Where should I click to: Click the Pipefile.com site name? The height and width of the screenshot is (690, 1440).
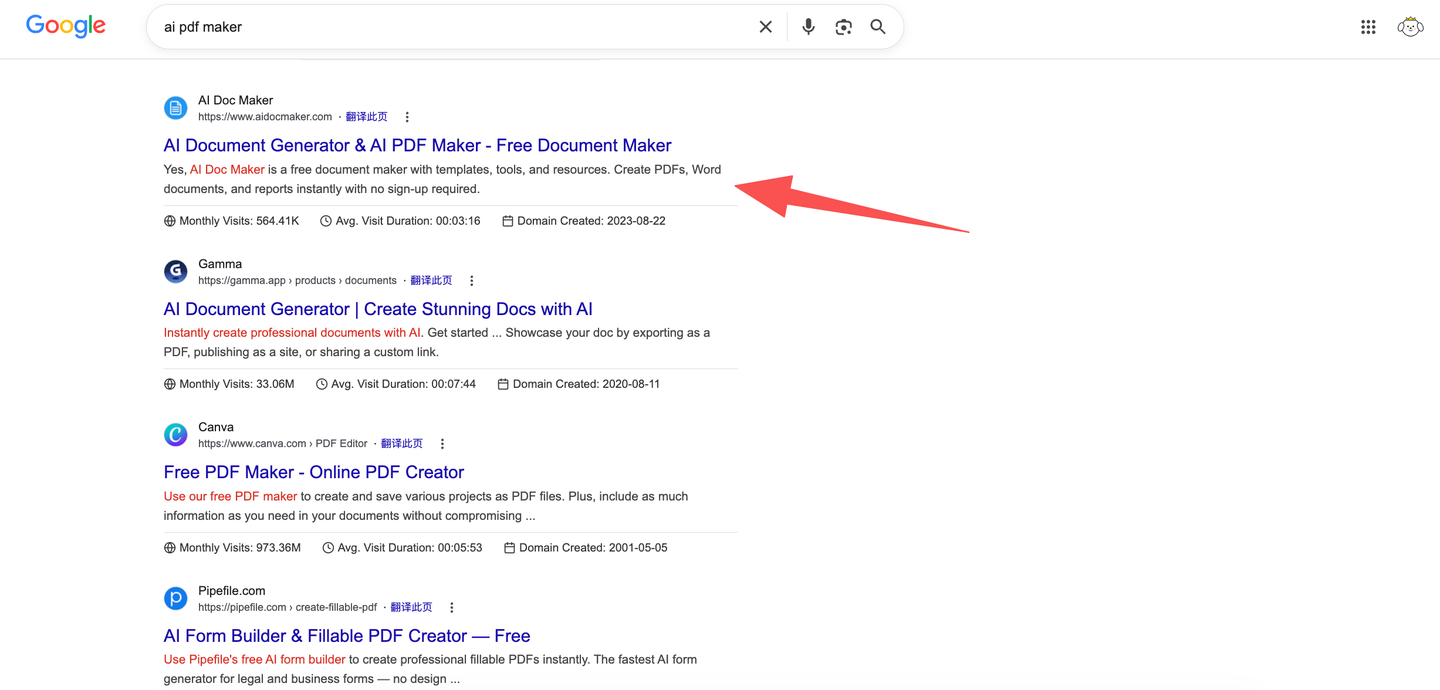232,591
